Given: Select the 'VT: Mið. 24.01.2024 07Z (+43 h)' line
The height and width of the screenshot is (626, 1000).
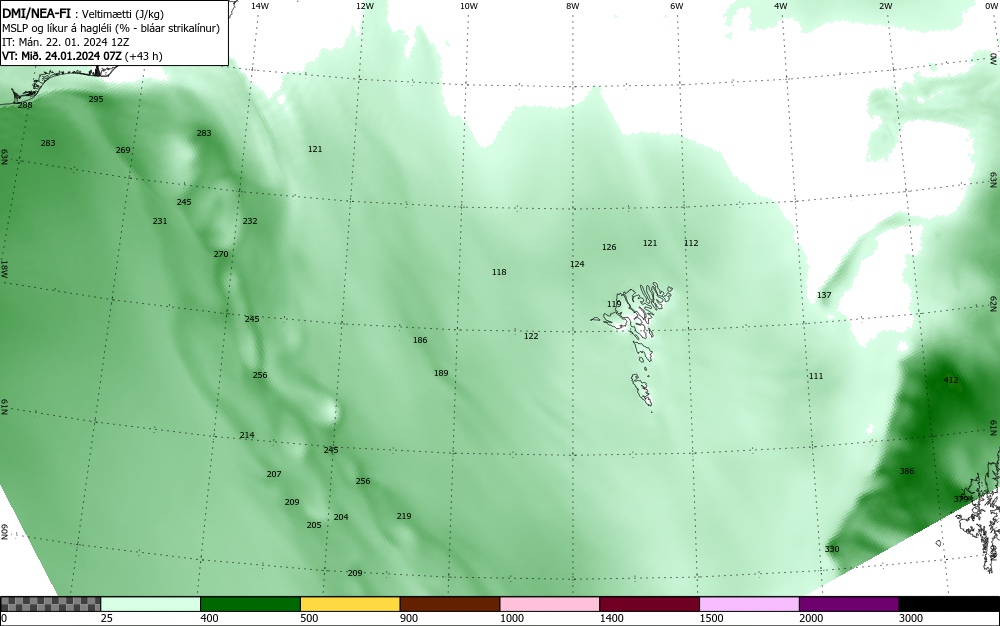Looking at the screenshot, I should pos(82,56).
